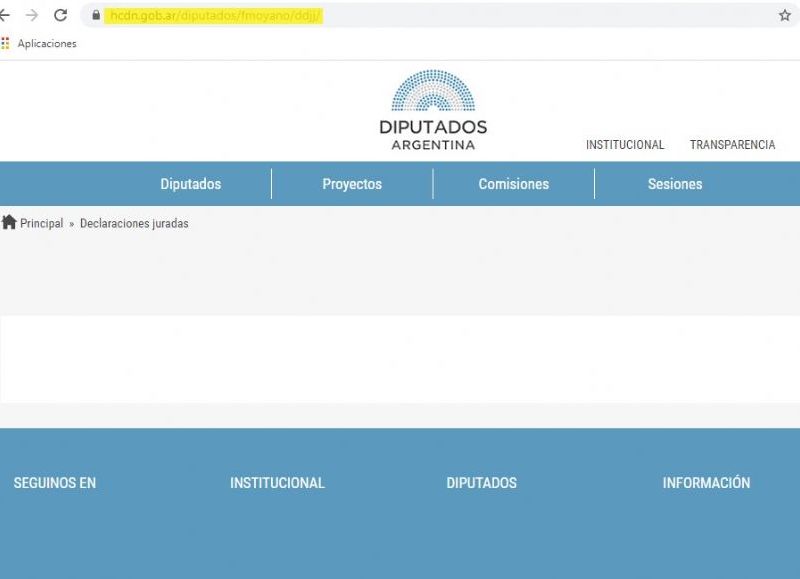Select the highlighted URL in address bar
The height and width of the screenshot is (579, 800).
click(x=215, y=16)
